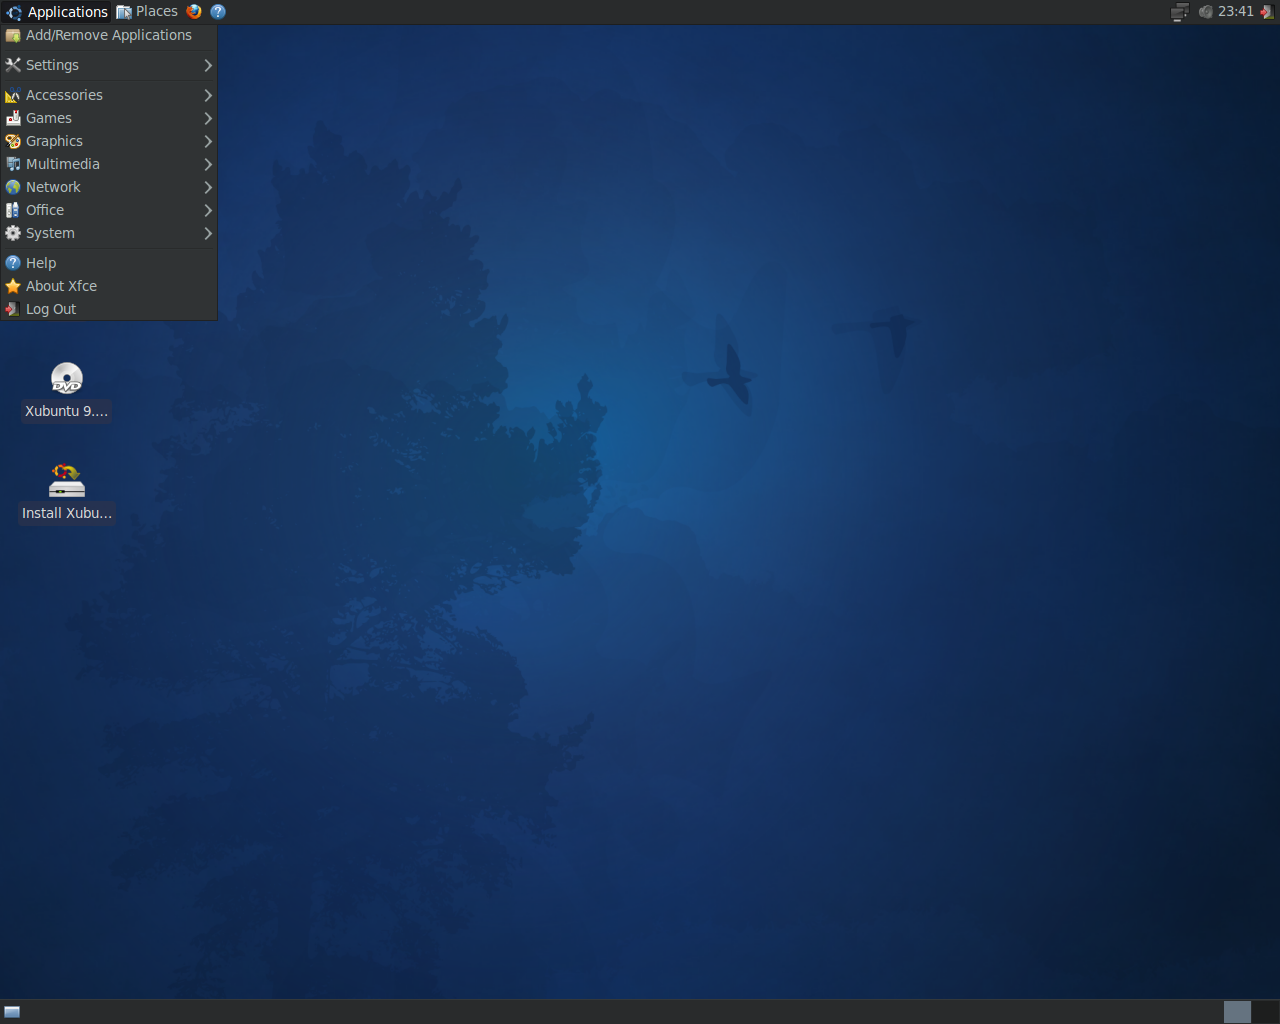The width and height of the screenshot is (1280, 1024).
Task: Launch Firefox from the top panel
Action: (194, 12)
